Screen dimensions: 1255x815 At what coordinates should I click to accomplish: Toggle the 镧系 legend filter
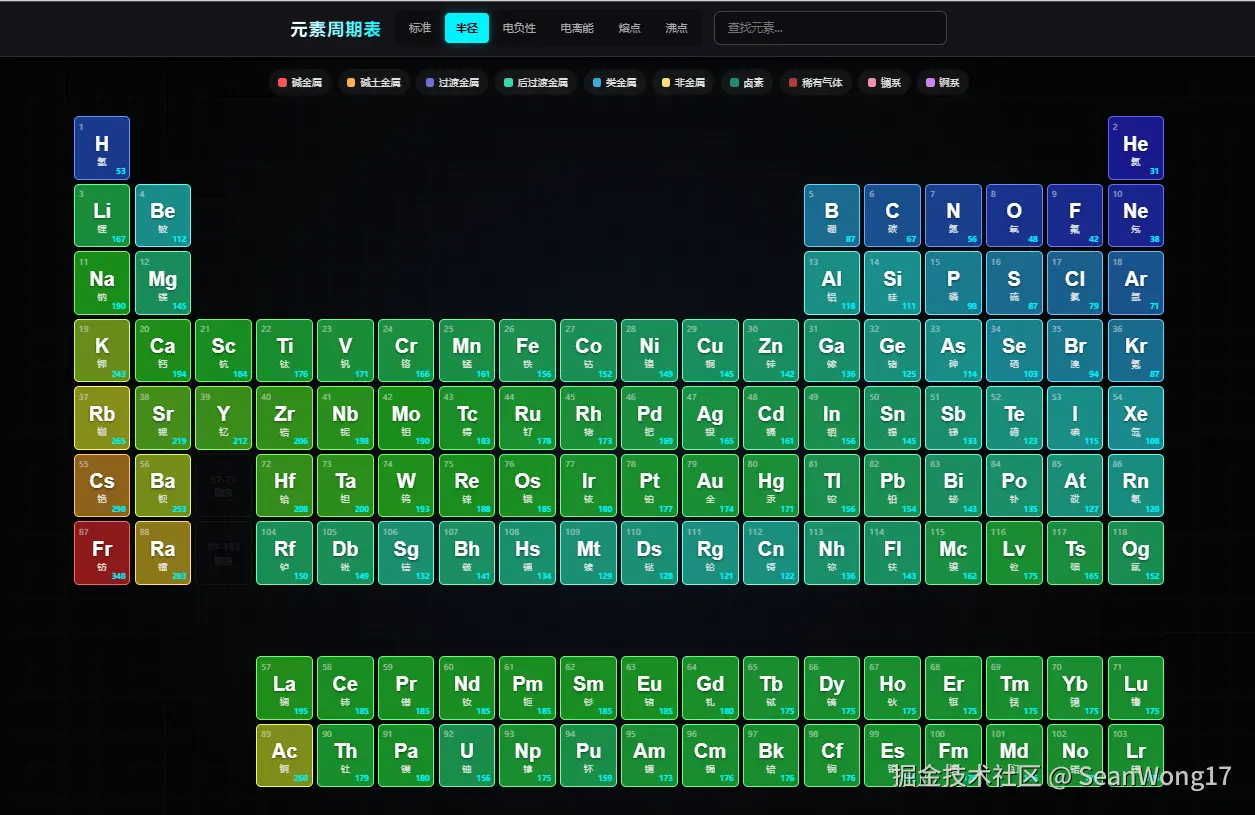[884, 82]
